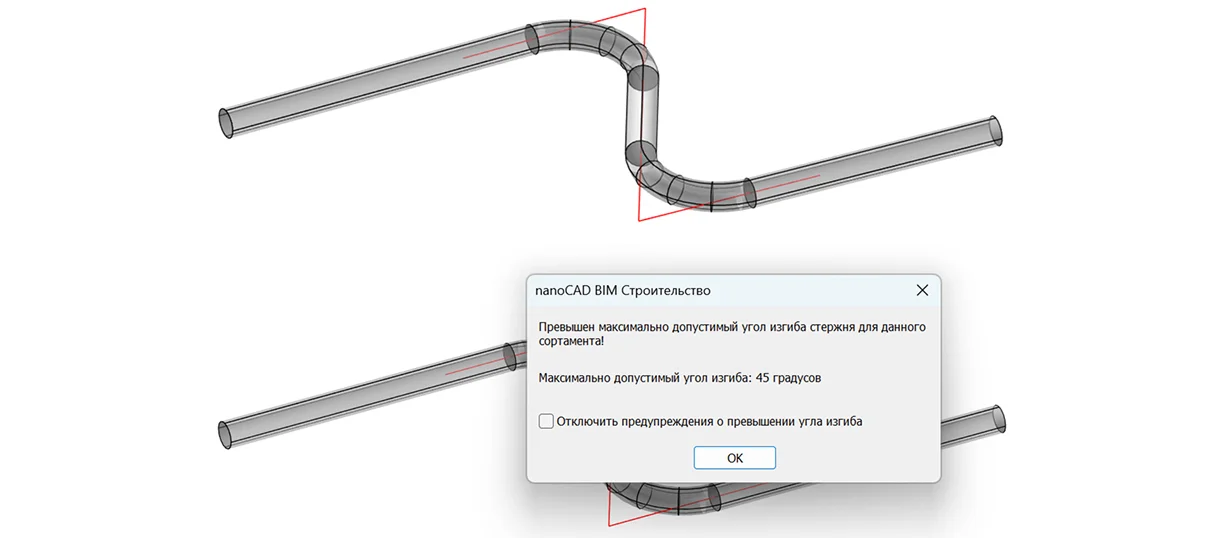Close the nanoCAD BIM Строительство dialog
The image size is (1224, 538).
pos(922,290)
